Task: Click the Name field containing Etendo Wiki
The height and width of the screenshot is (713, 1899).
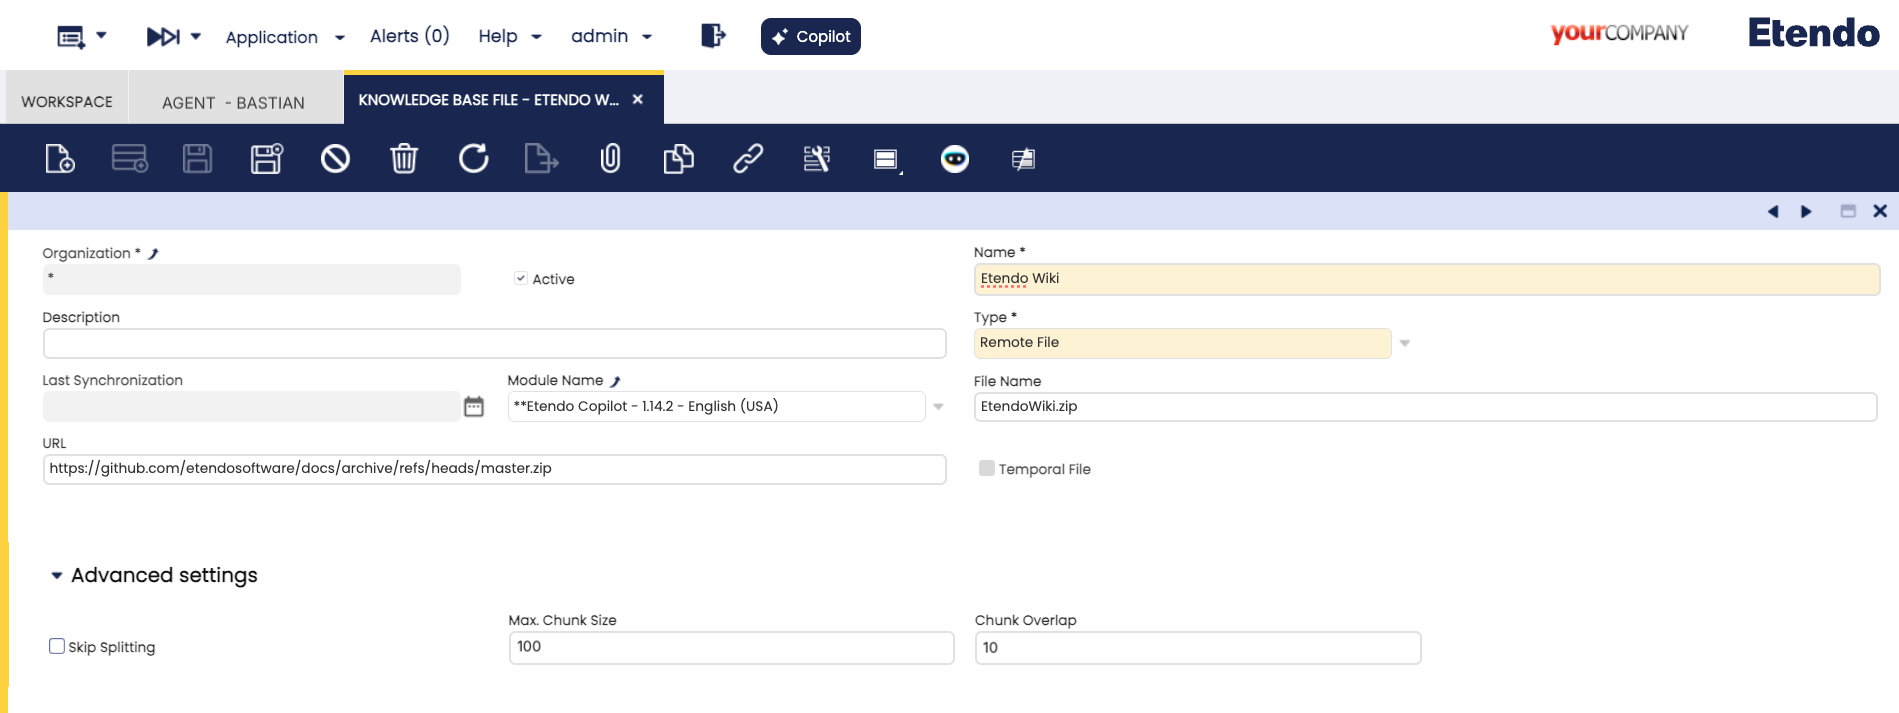Action: [x=1427, y=279]
